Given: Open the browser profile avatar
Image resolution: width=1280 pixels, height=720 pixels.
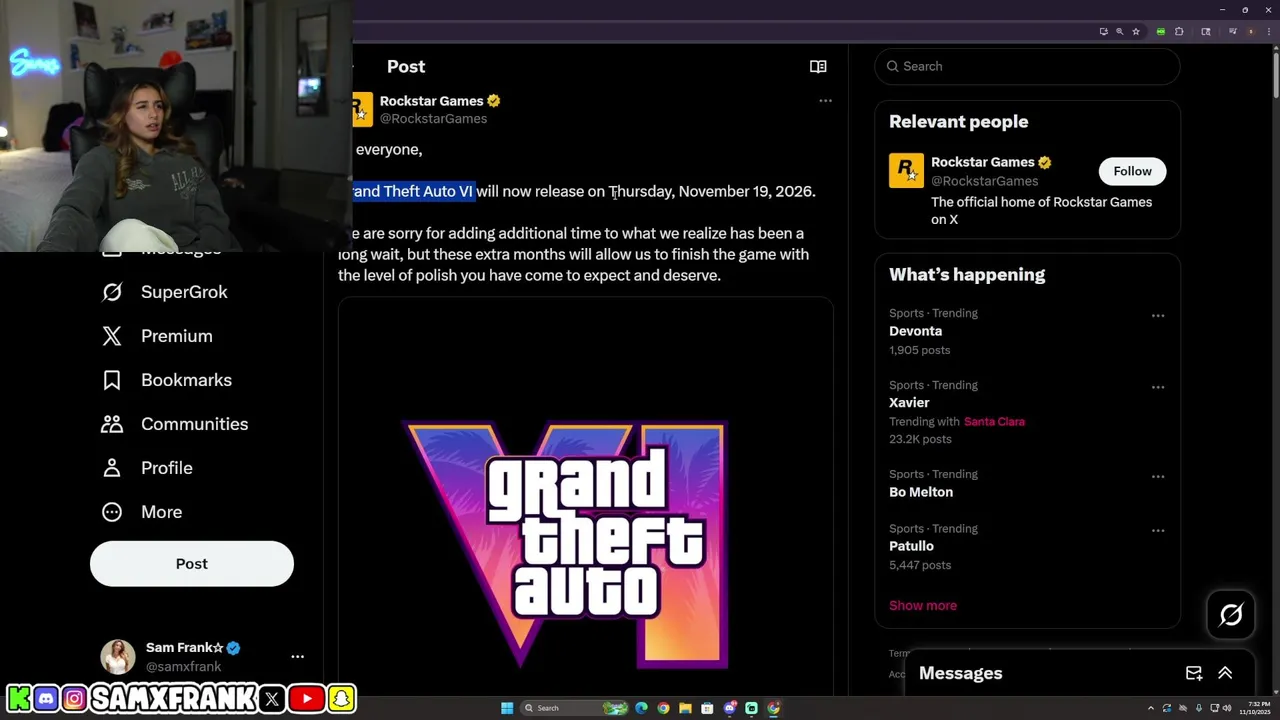Looking at the screenshot, I should (x=1251, y=31).
